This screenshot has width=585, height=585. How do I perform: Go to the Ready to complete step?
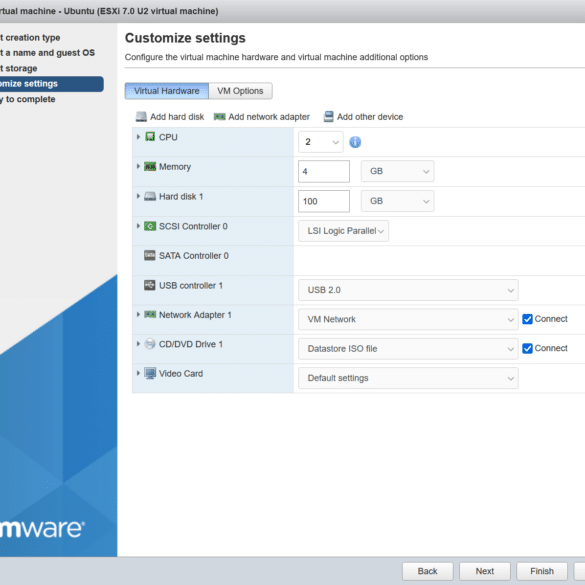pos(28,99)
